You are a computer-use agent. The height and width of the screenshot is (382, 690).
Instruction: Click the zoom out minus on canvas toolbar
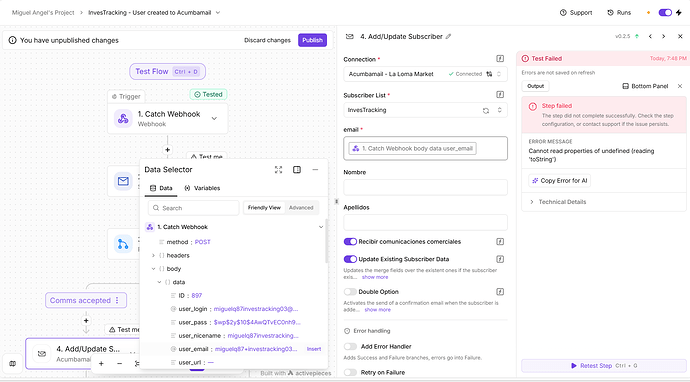coord(119,364)
